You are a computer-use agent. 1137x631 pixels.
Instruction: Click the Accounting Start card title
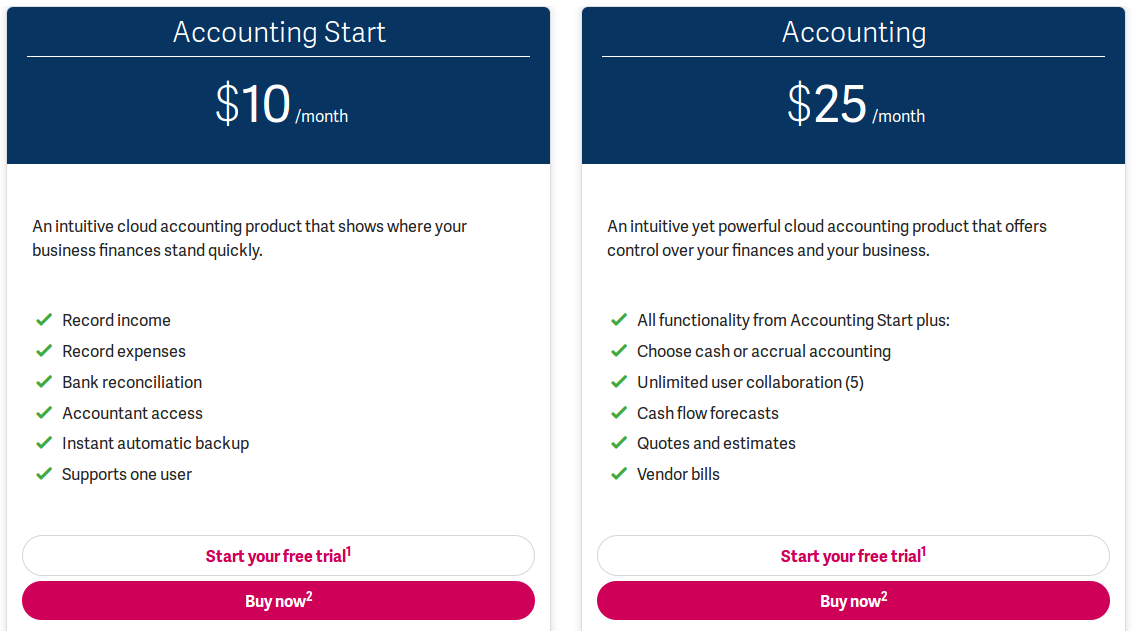tap(278, 32)
